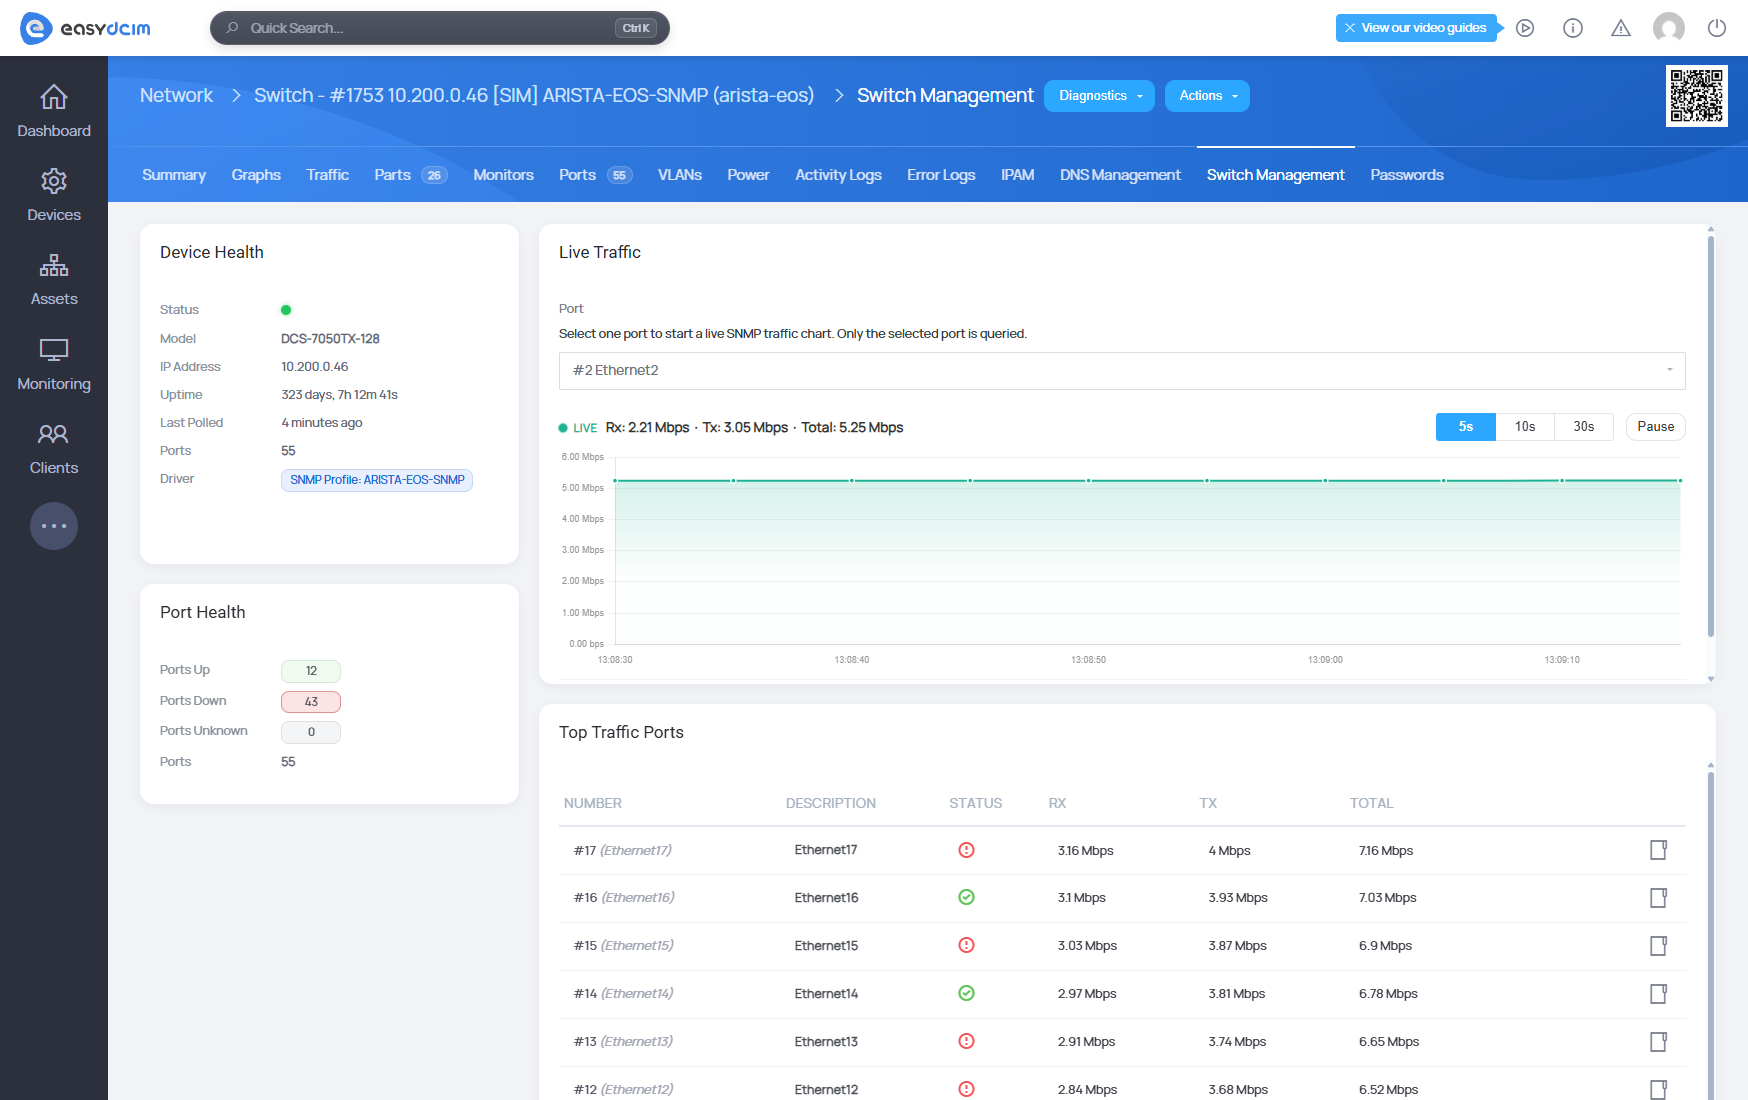Switch to the Passwords tab
The image size is (1748, 1100).
[x=1407, y=175]
